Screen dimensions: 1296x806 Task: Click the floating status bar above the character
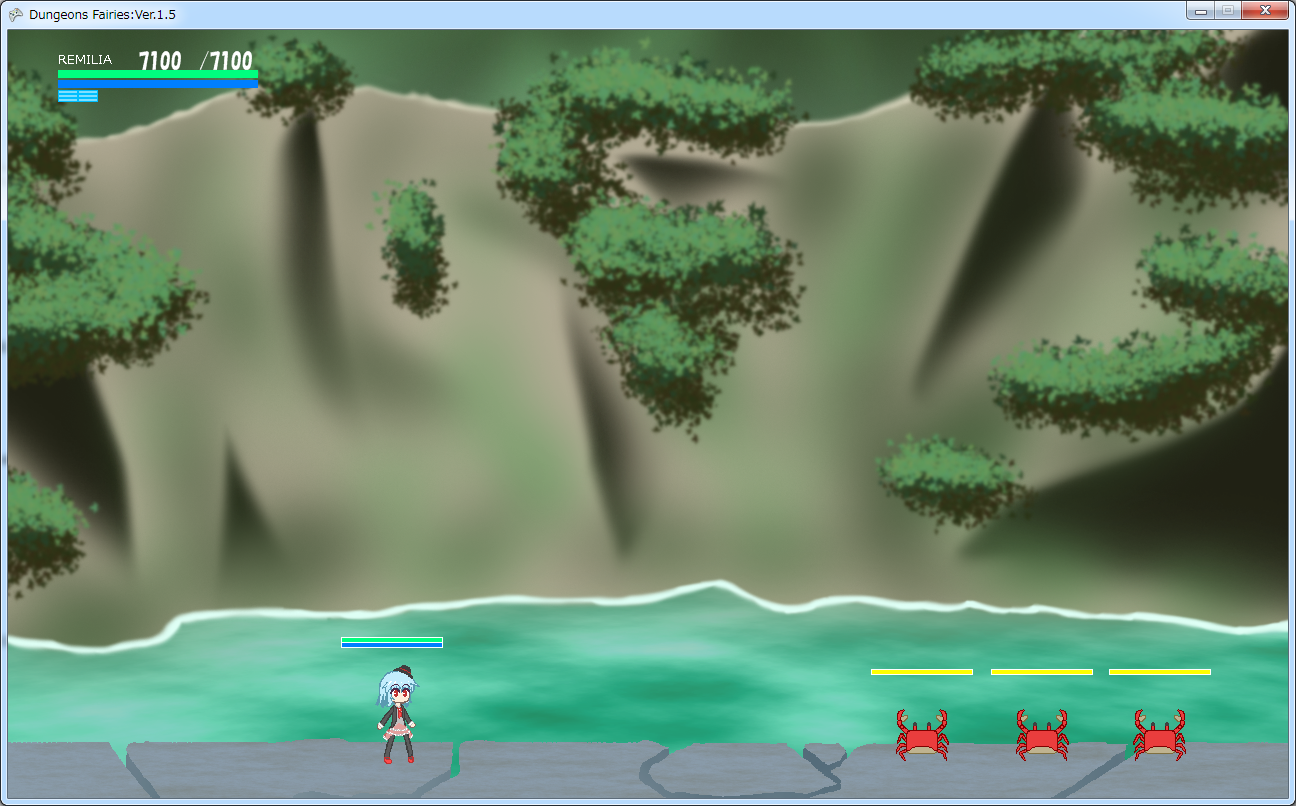(392, 642)
